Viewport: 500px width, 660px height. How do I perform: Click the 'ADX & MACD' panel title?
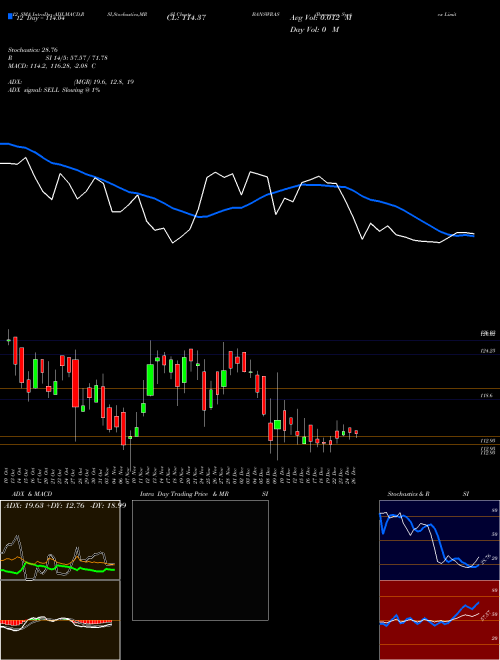coord(32,494)
